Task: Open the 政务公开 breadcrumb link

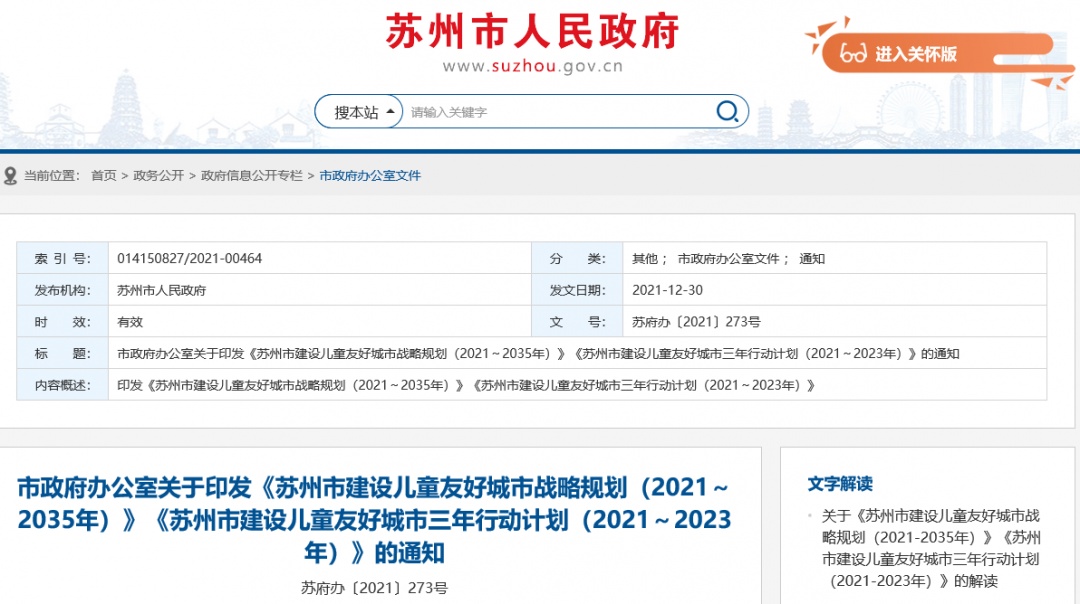Action: (x=159, y=176)
